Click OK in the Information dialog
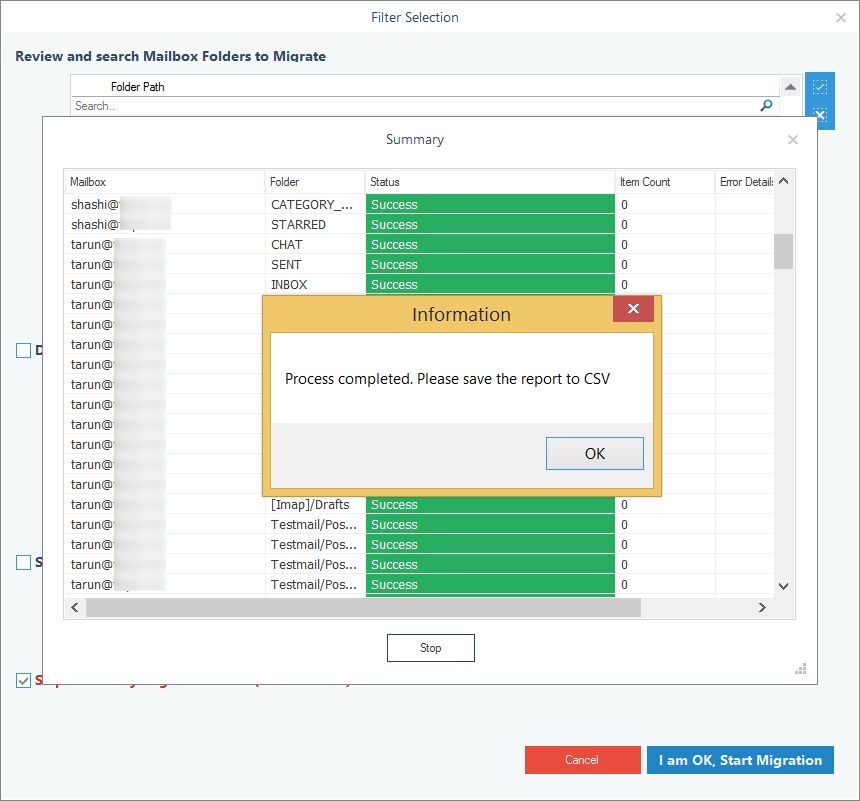The height and width of the screenshot is (801, 860). click(595, 453)
